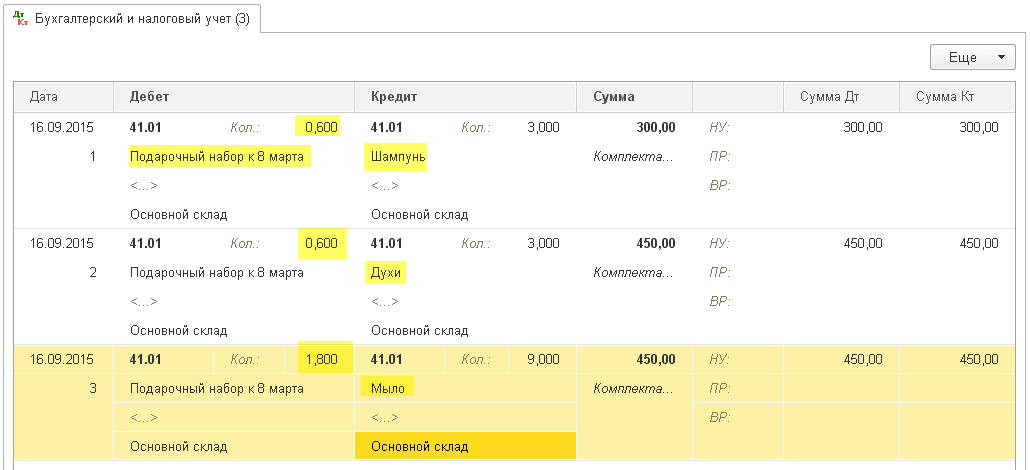Click the Дата column header
The image size is (1030, 470).
point(44,97)
